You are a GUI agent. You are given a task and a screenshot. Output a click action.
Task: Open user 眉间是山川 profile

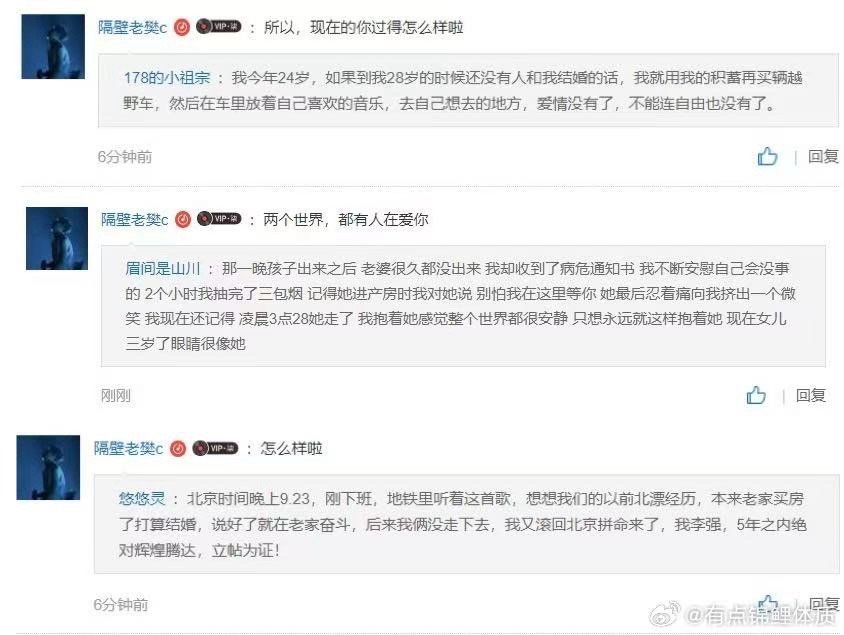[163, 268]
